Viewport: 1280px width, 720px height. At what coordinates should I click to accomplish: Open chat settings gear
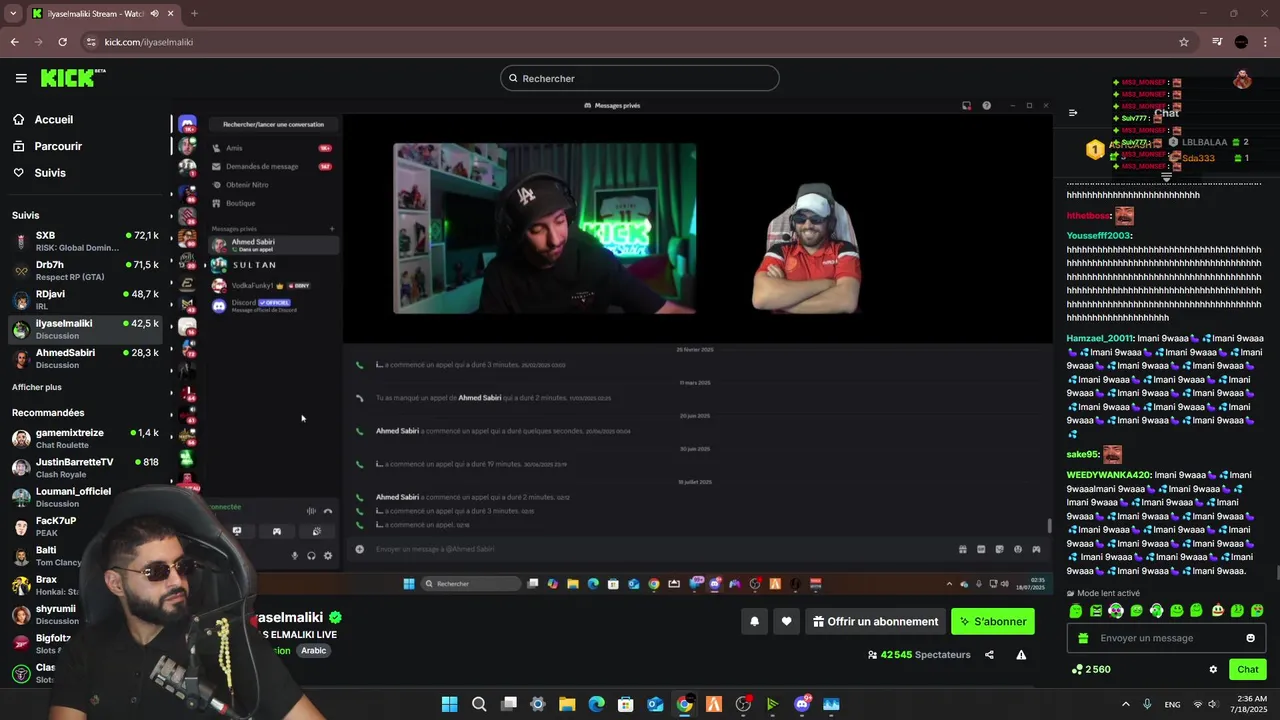point(1213,669)
